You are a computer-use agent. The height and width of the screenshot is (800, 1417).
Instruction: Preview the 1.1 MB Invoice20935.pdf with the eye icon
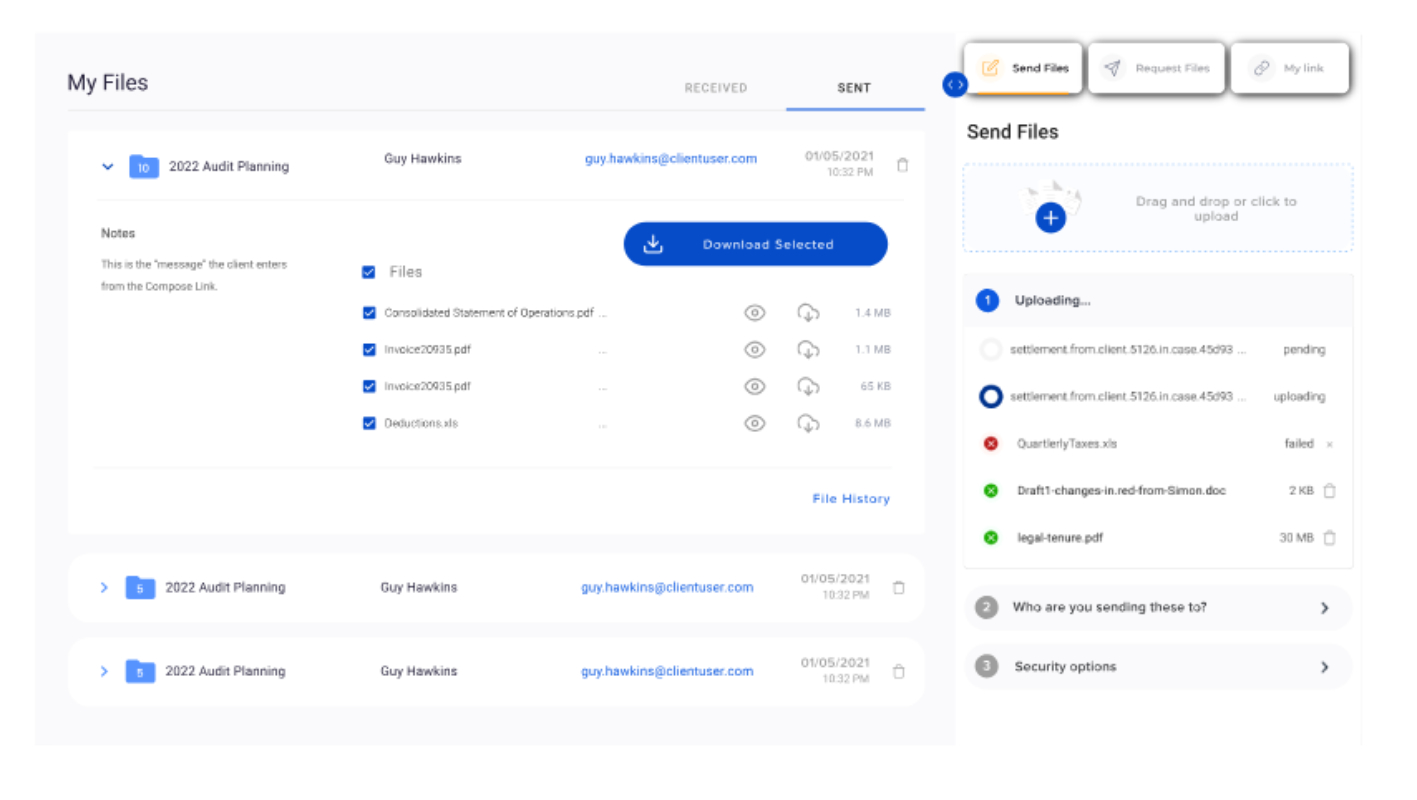pyautogui.click(x=755, y=350)
